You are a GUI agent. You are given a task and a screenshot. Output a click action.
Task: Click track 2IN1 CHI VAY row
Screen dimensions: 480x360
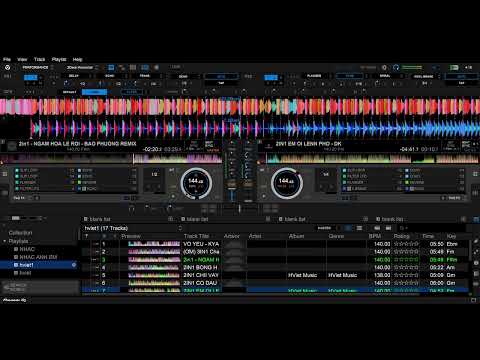tap(275, 275)
